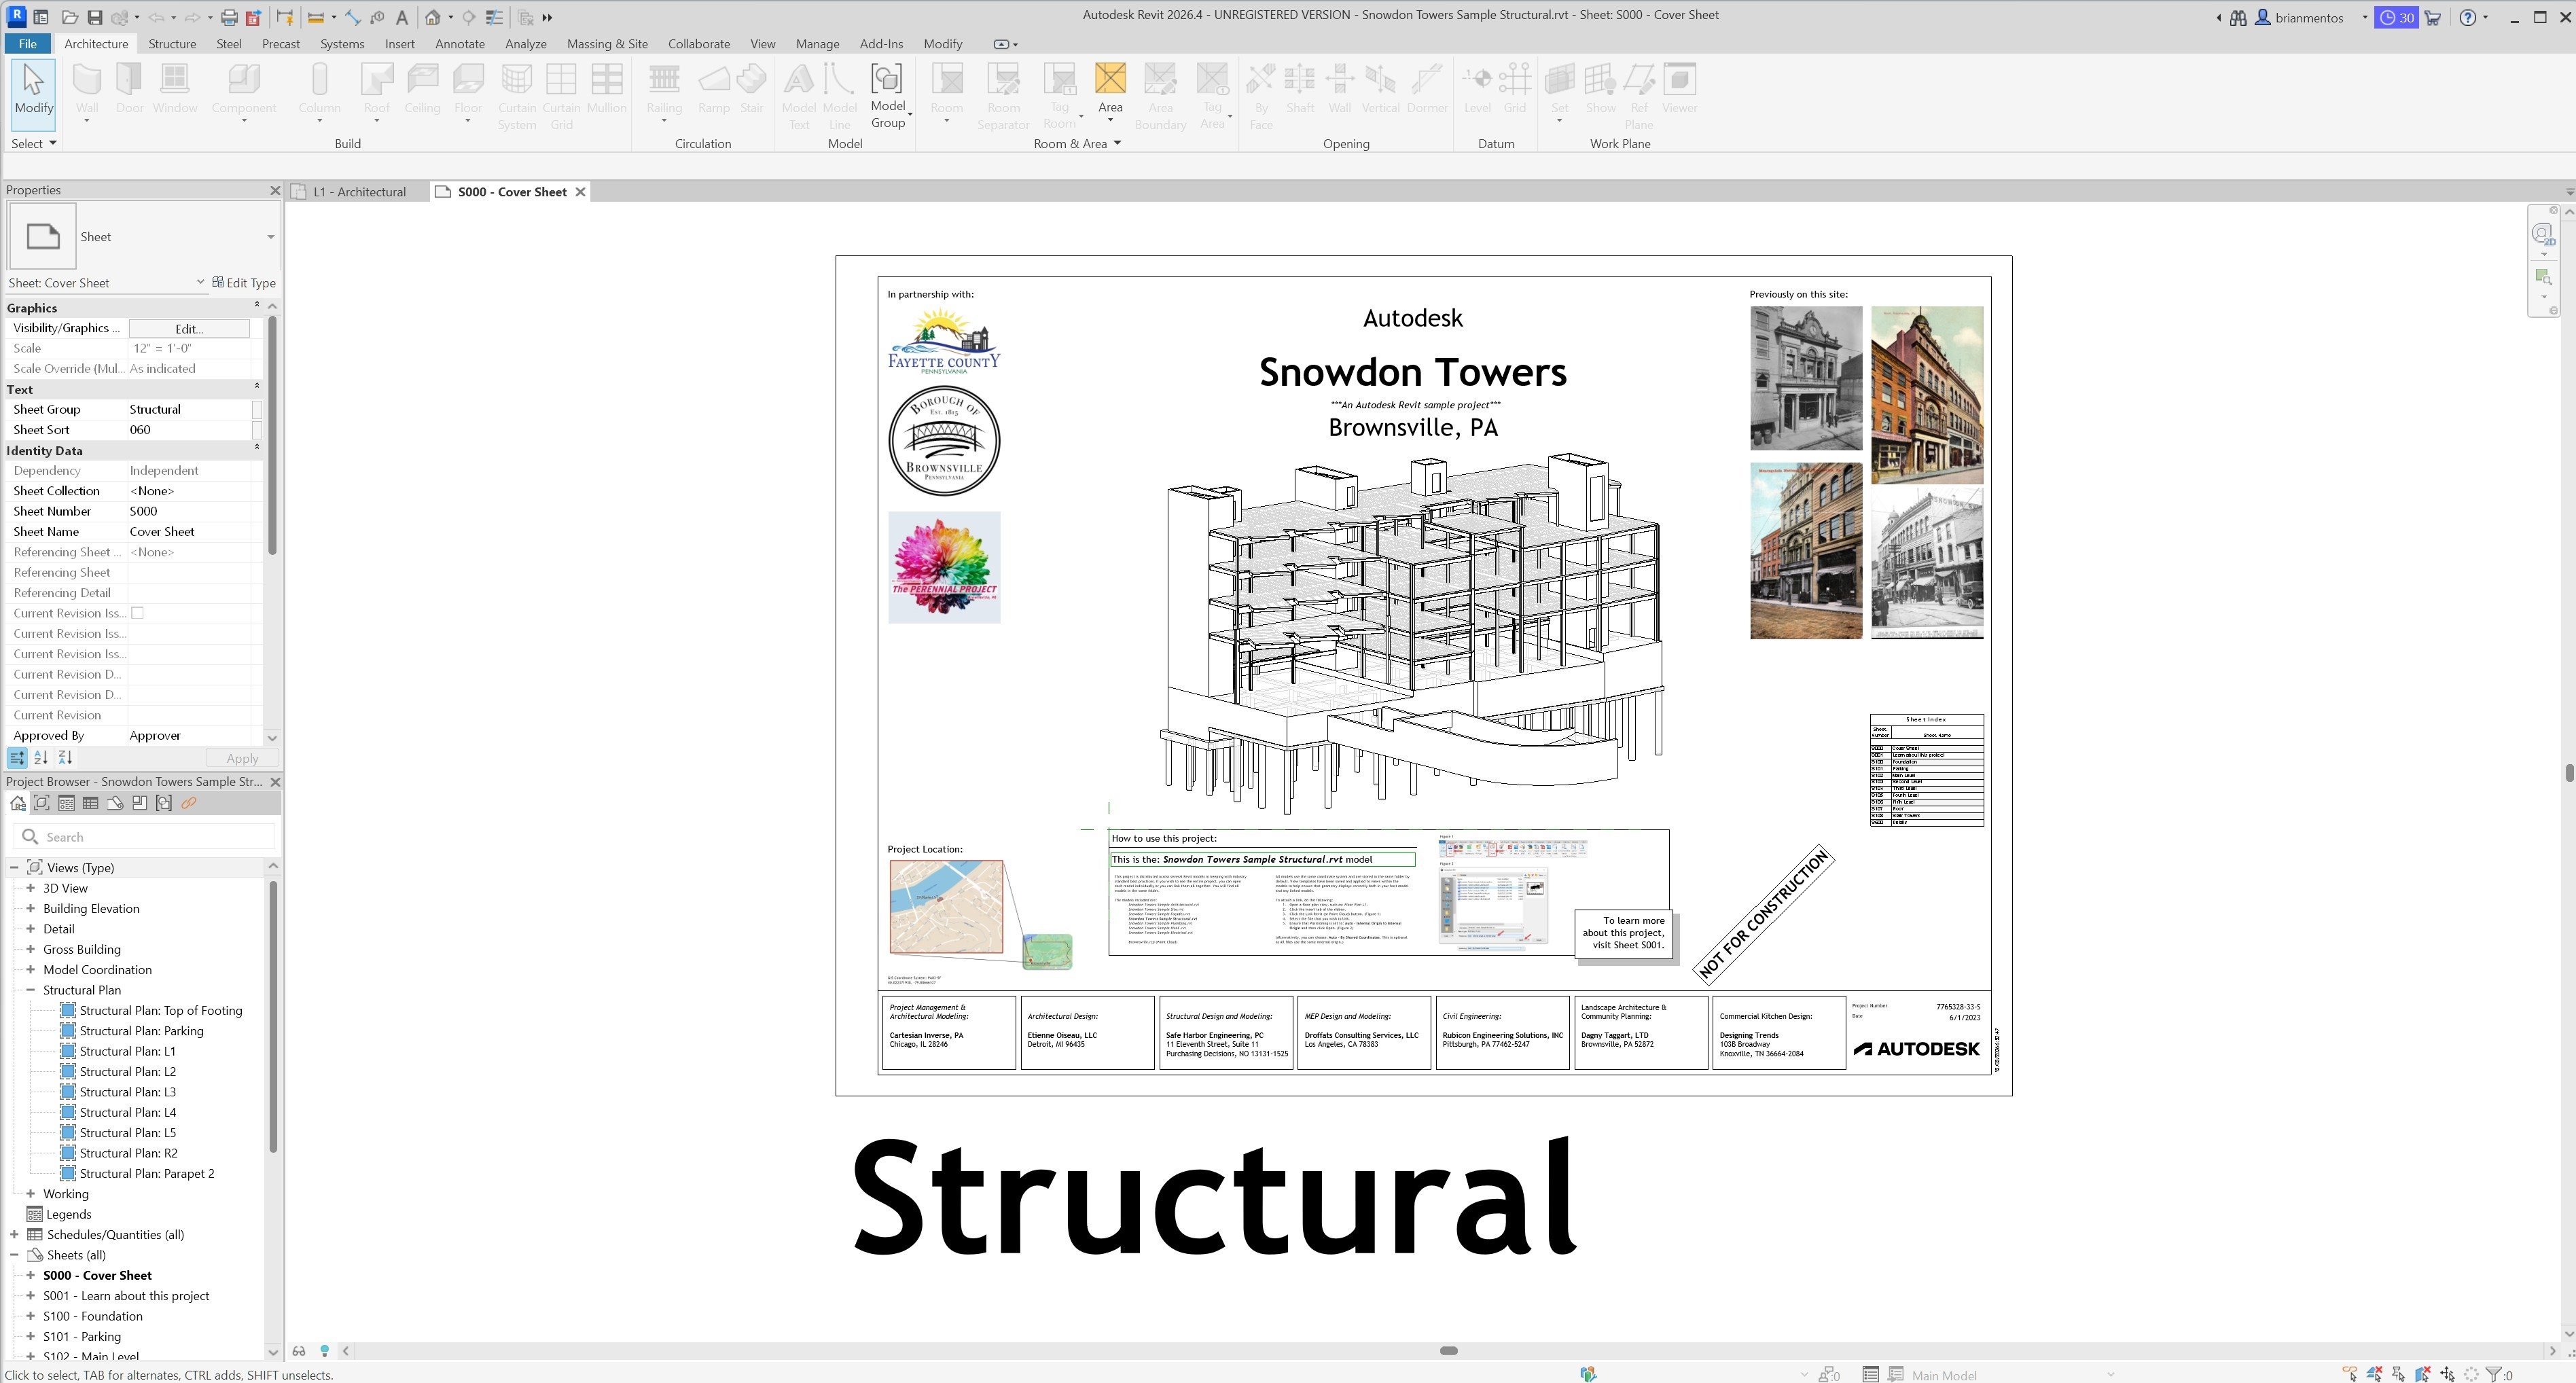Viewport: 2576px width, 1383px height.
Task: Toggle the Current Revision Issued checkbox
Action: tap(138, 613)
